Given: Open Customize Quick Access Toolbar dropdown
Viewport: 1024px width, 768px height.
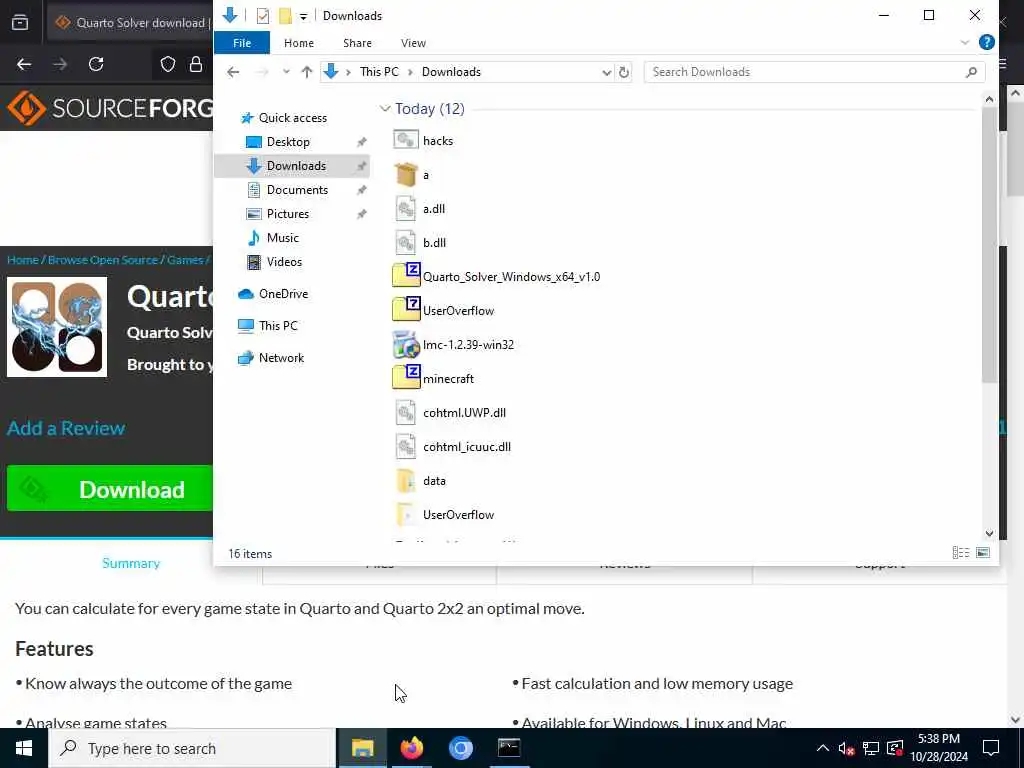Looking at the screenshot, I should point(303,16).
